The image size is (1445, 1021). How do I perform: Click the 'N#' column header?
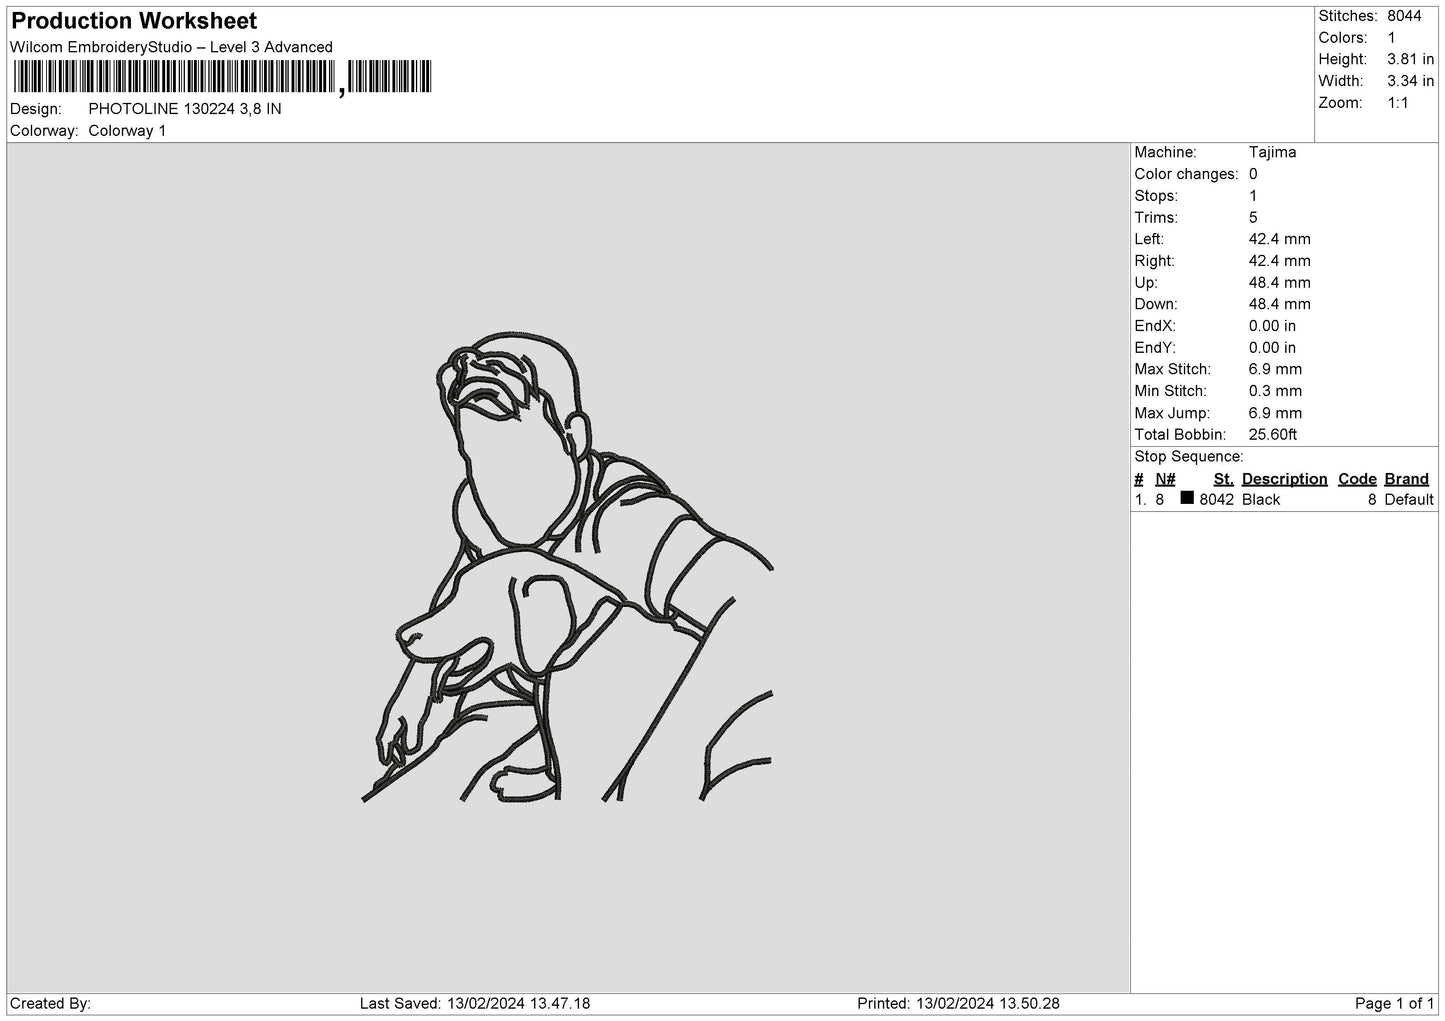[x=1165, y=479]
